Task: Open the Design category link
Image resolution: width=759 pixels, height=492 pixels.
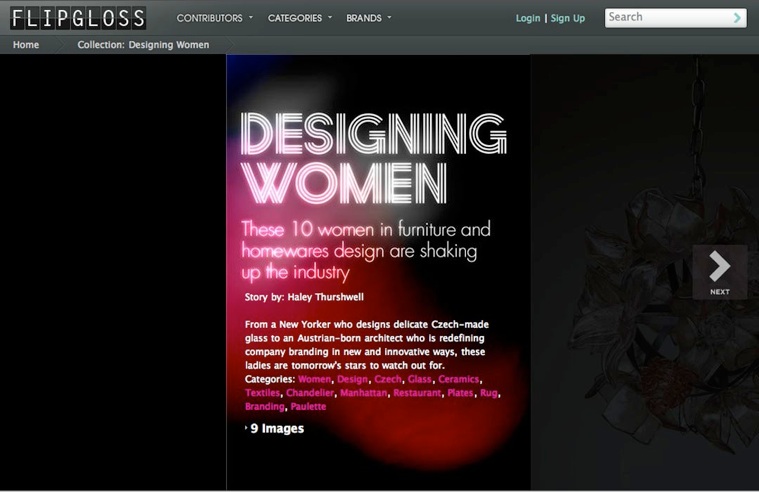Action: pos(352,379)
